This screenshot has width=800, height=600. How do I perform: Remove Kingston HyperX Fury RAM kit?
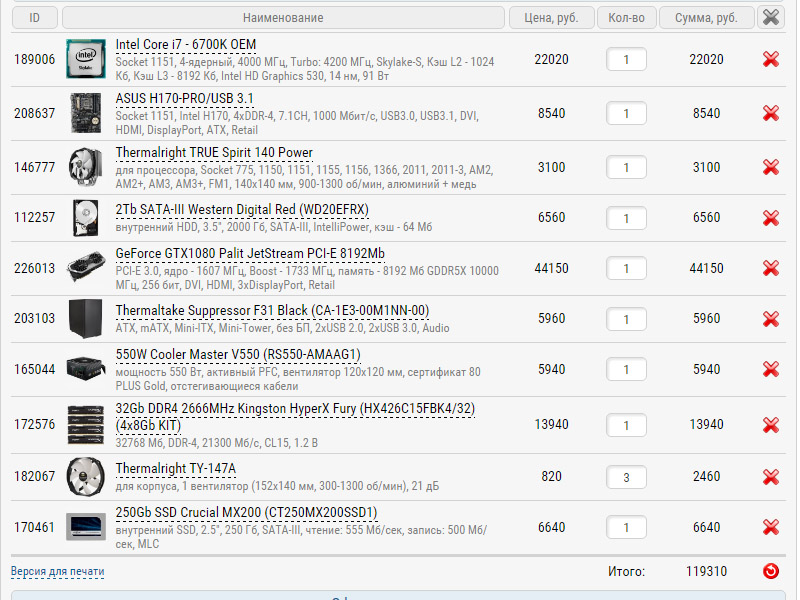pyautogui.click(x=770, y=425)
